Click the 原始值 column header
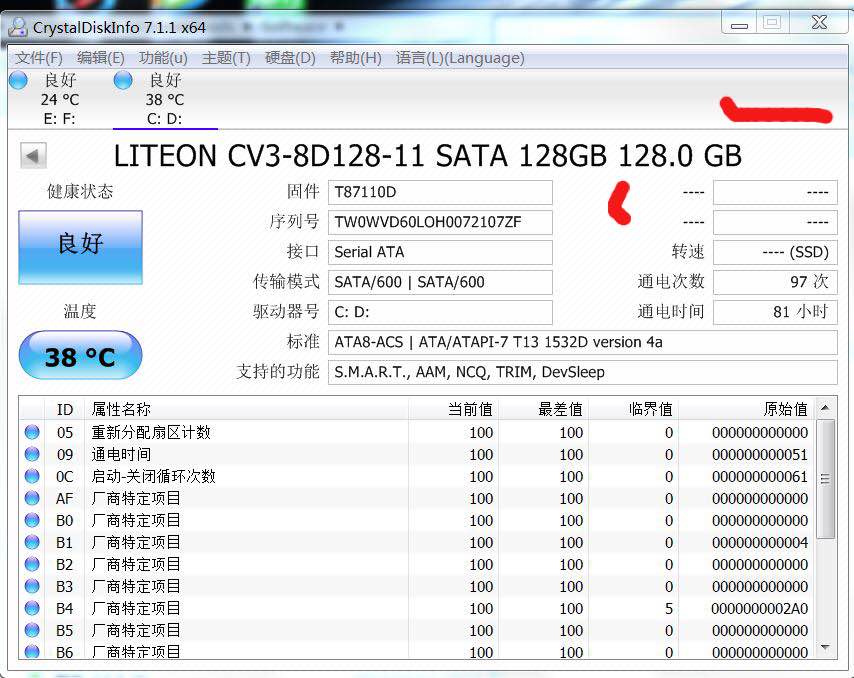This screenshot has width=854, height=678. (x=746, y=409)
